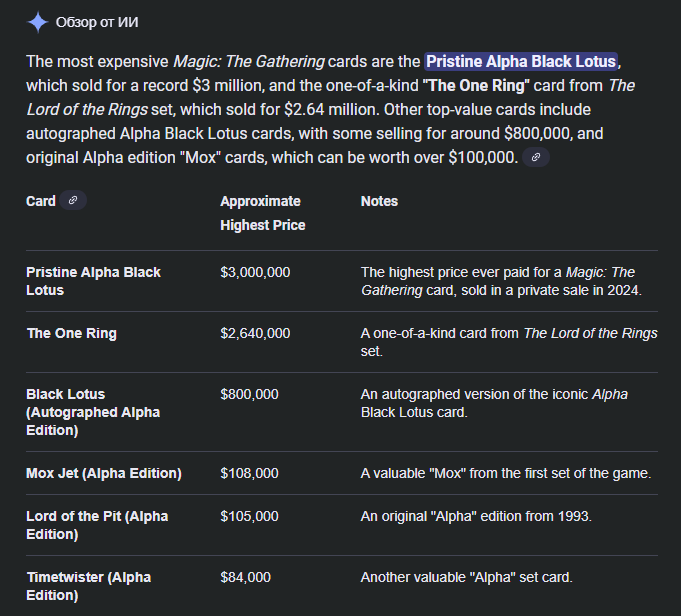Image resolution: width=681 pixels, height=616 pixels.
Task: Click the AI overview sparkle icon
Action: pos(37,22)
